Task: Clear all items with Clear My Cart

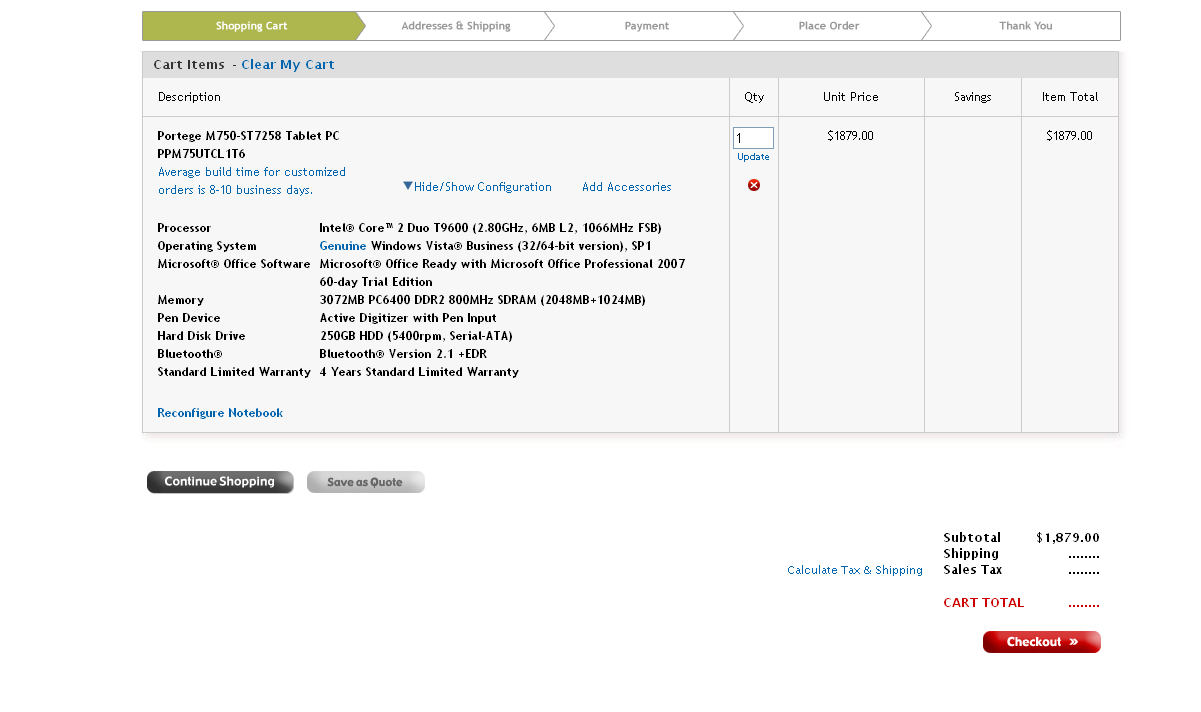Action: 287,65
